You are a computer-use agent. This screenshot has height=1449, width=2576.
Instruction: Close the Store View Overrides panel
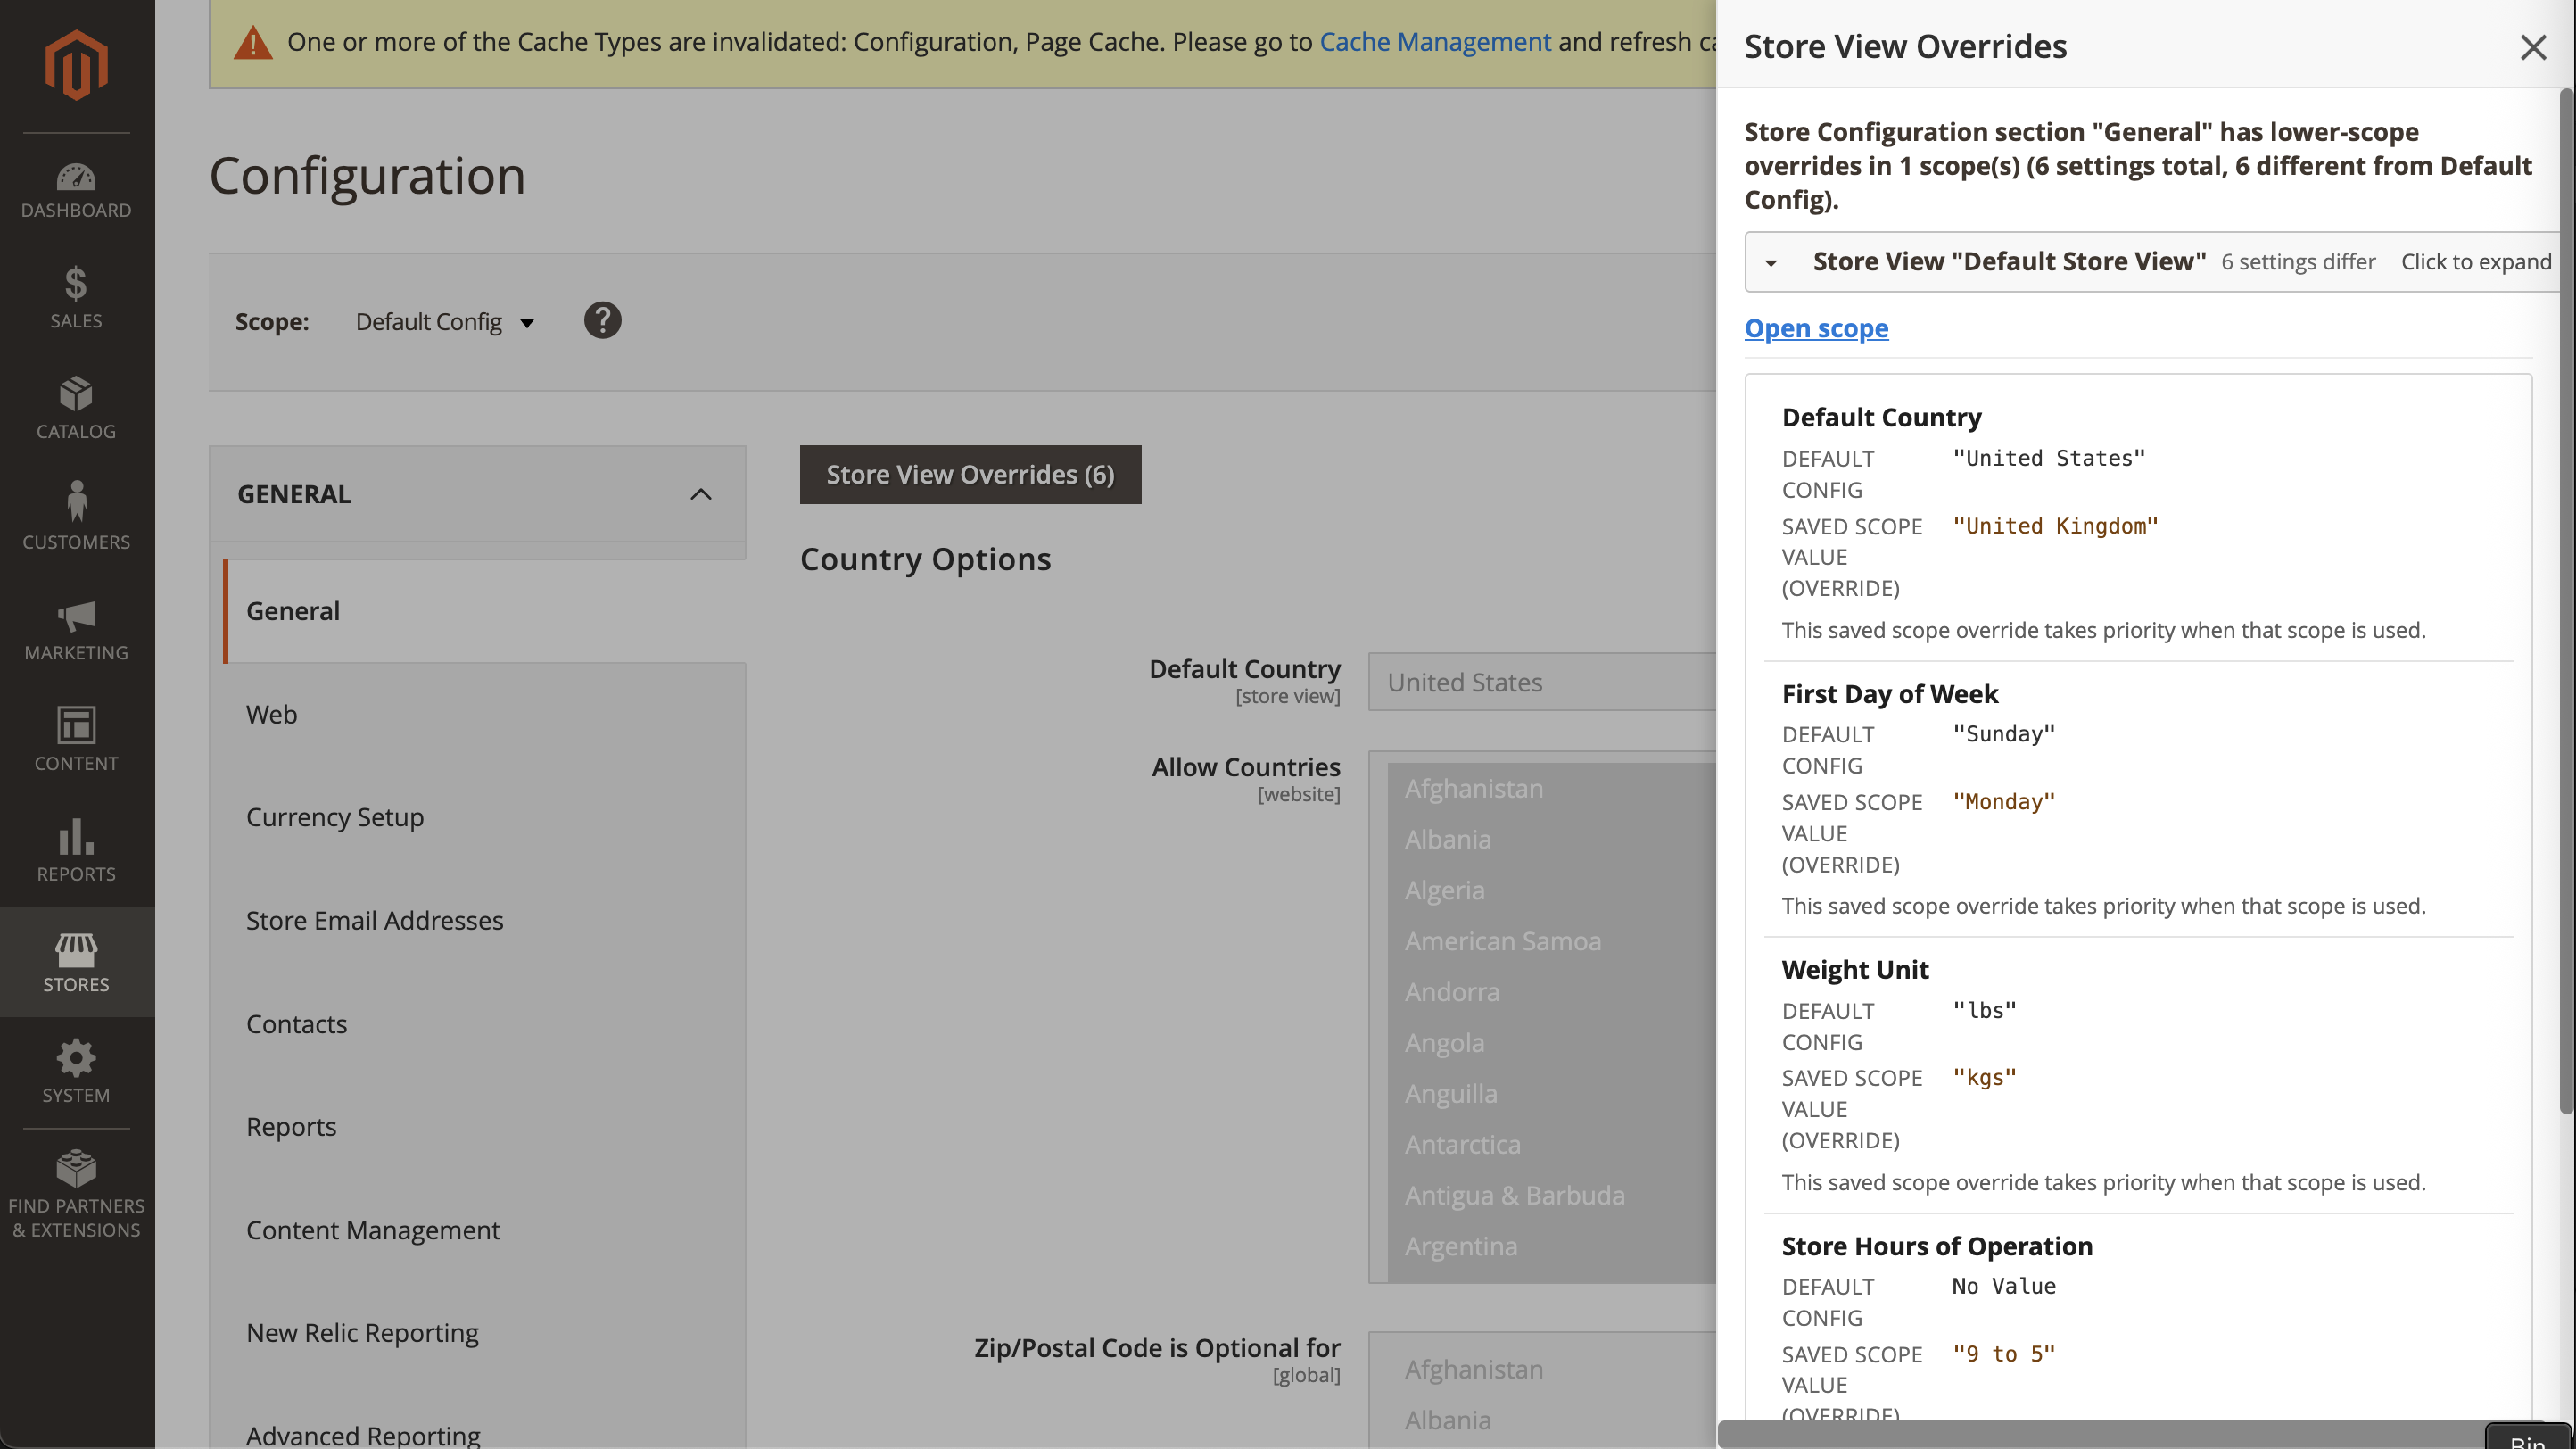tap(2532, 47)
